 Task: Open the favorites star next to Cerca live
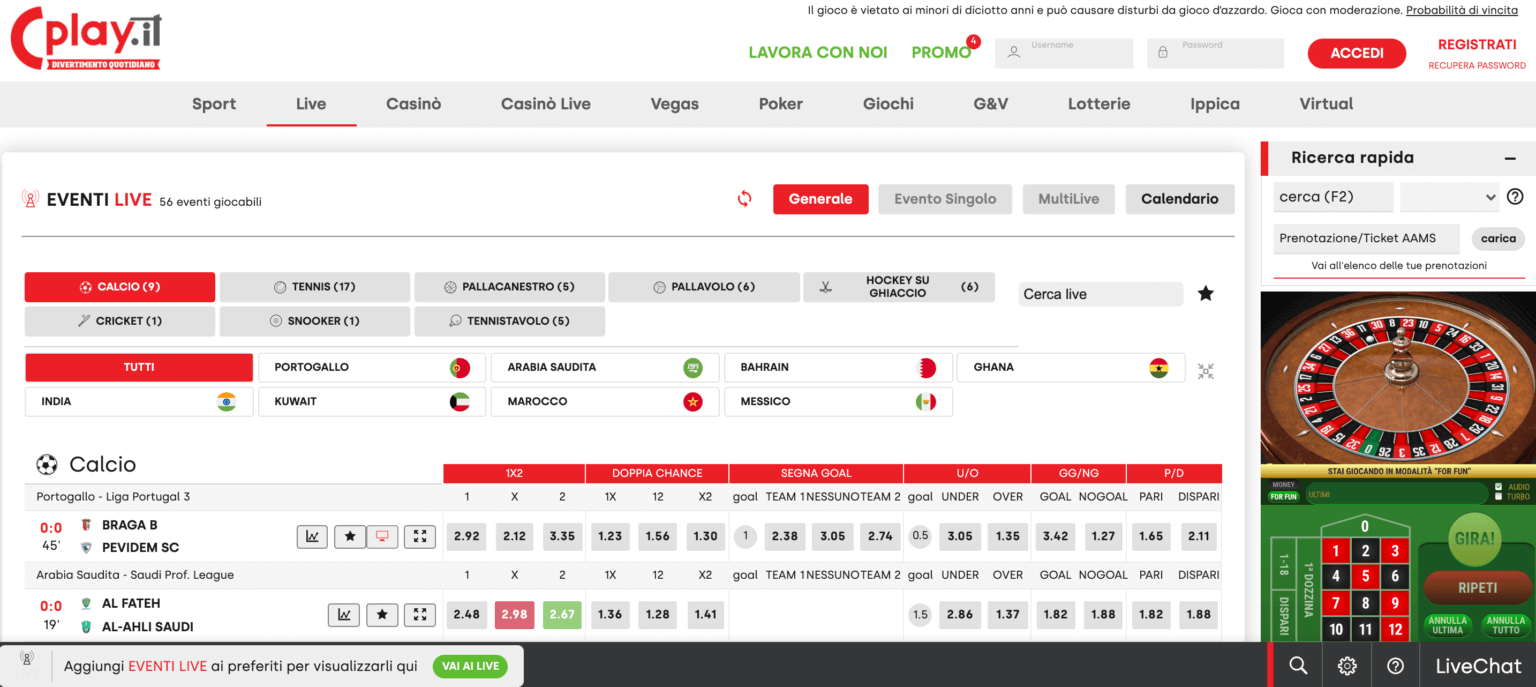tap(1206, 293)
